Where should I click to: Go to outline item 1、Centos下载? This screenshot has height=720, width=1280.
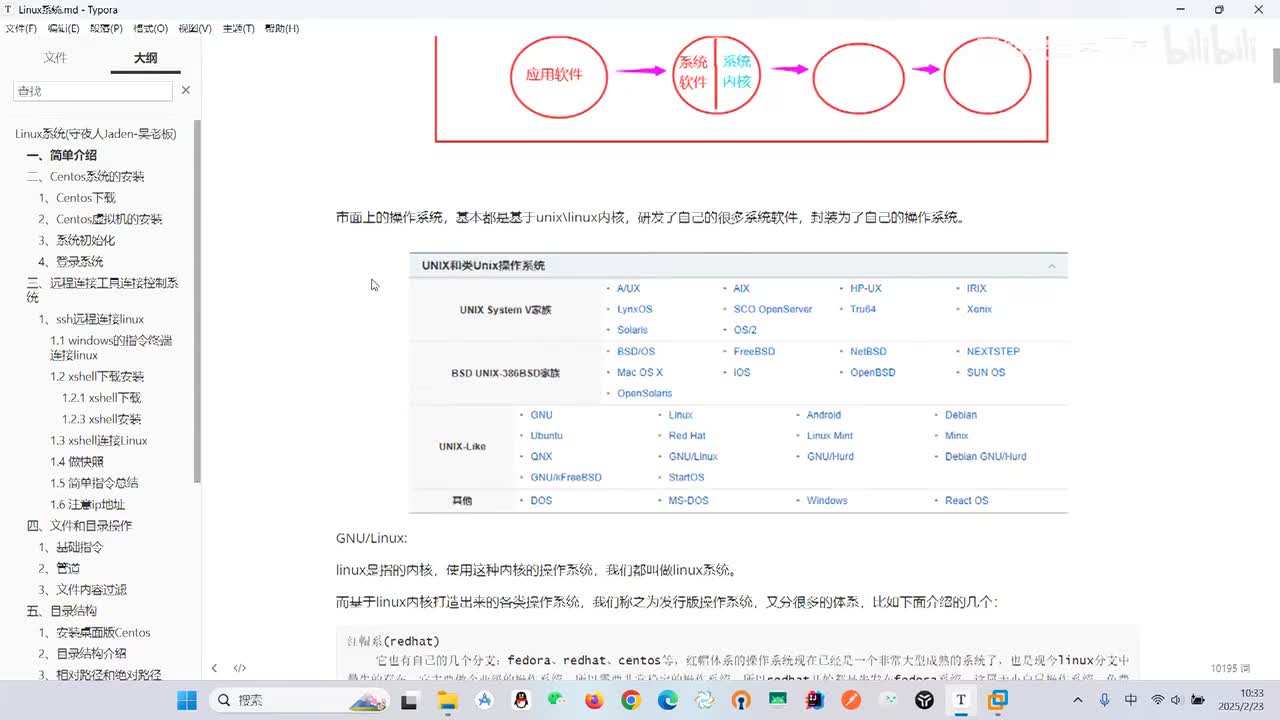(x=77, y=198)
